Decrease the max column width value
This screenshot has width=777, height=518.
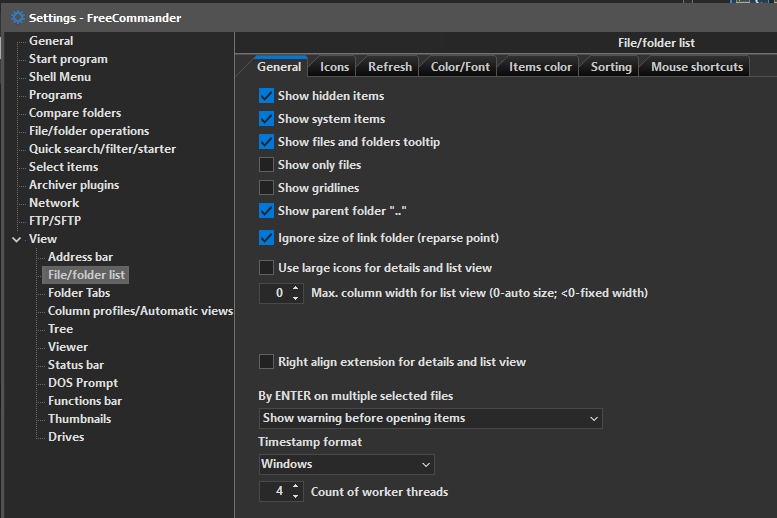point(296,298)
